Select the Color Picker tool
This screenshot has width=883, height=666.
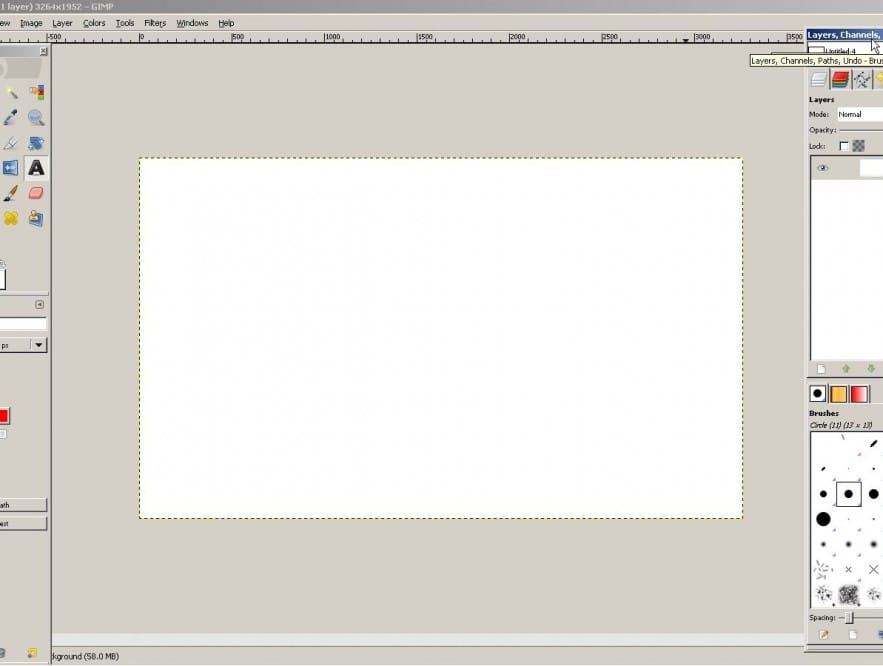[x=10, y=117]
